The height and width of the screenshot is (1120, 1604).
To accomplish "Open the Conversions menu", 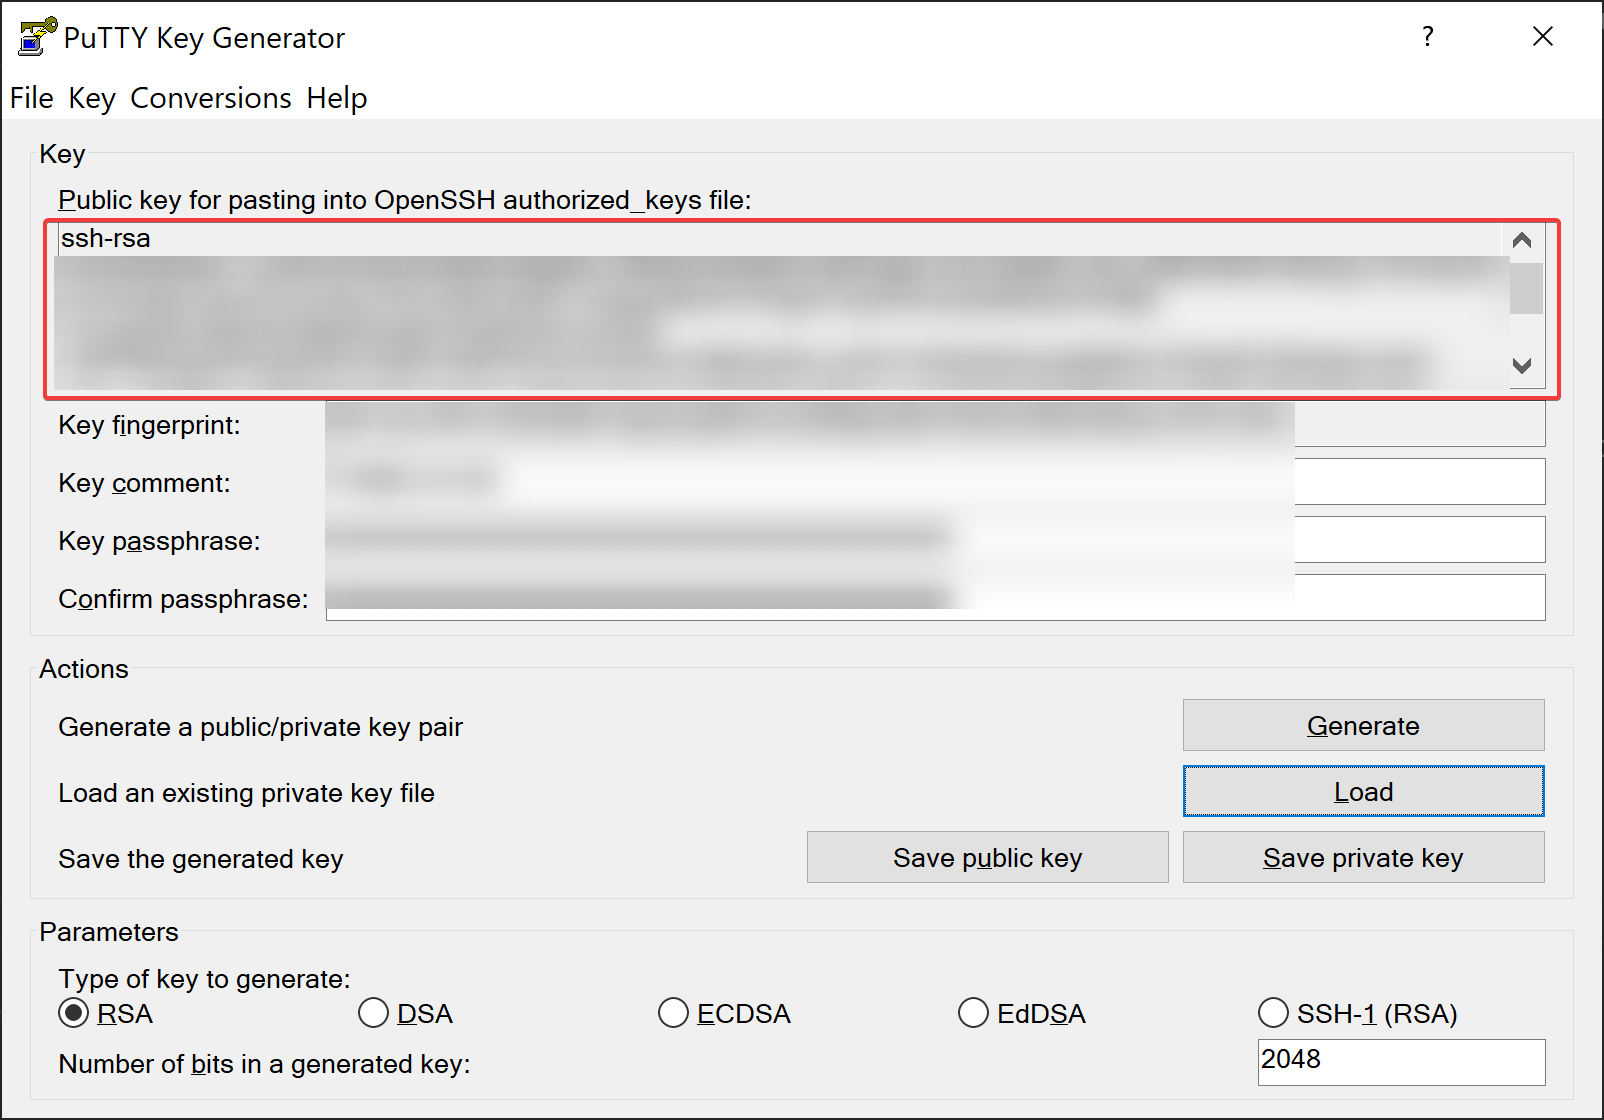I will [x=211, y=98].
